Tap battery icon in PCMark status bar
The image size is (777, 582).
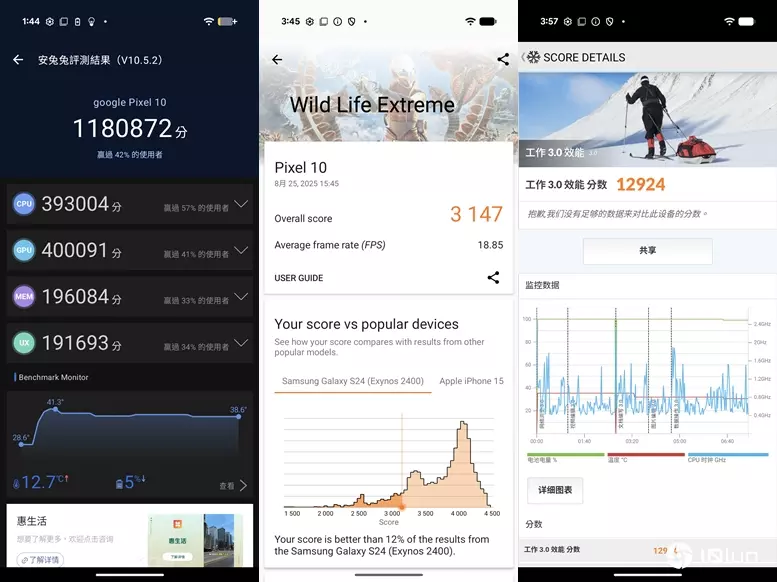746,21
